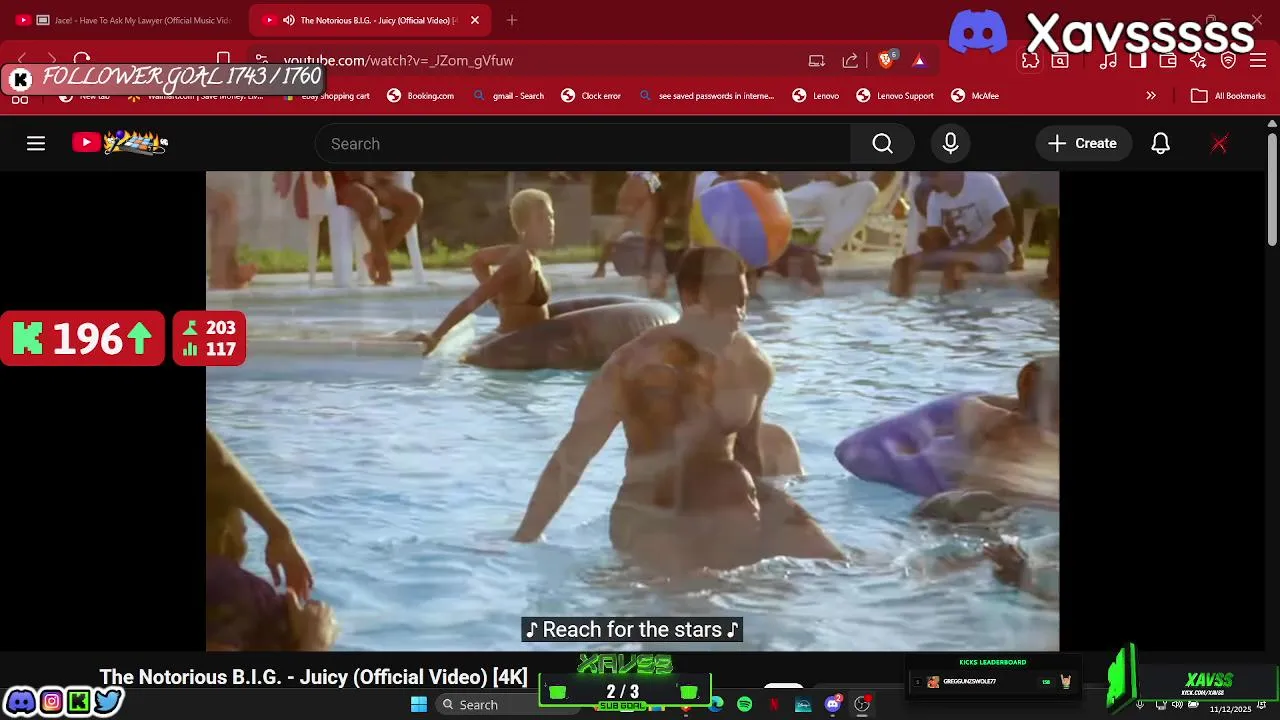Click the cast/screen icon in the address bar
1280x720 pixels.
[817, 60]
